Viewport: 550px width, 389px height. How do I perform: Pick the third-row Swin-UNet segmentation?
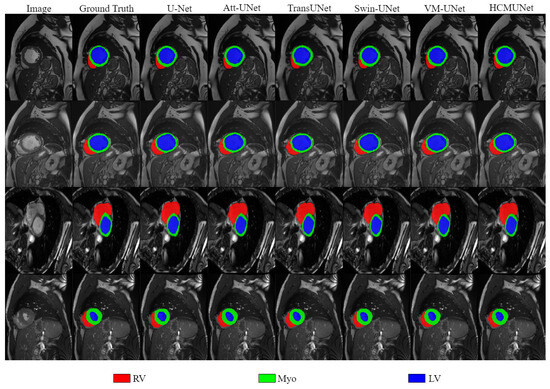tap(377, 230)
